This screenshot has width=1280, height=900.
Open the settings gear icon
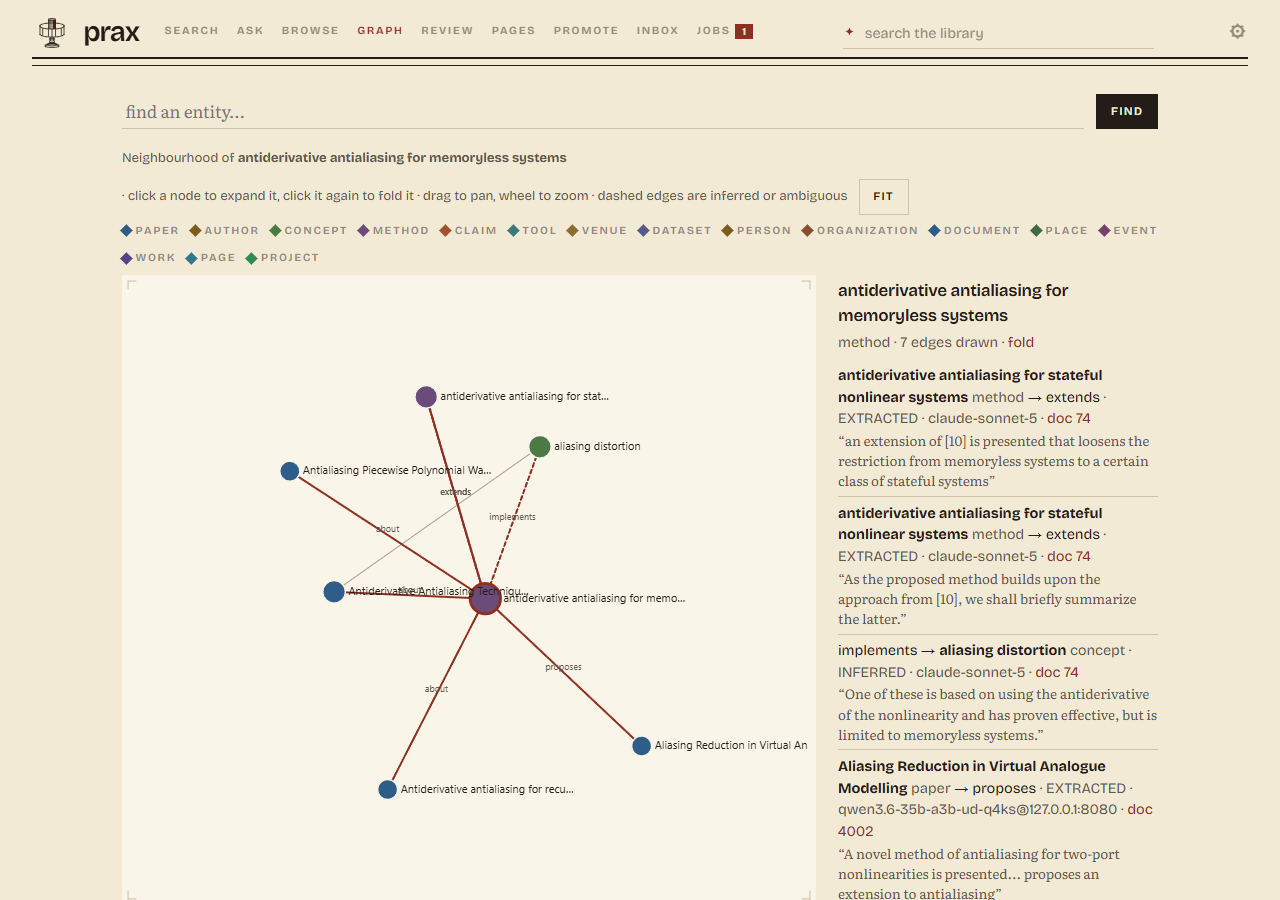1237,31
